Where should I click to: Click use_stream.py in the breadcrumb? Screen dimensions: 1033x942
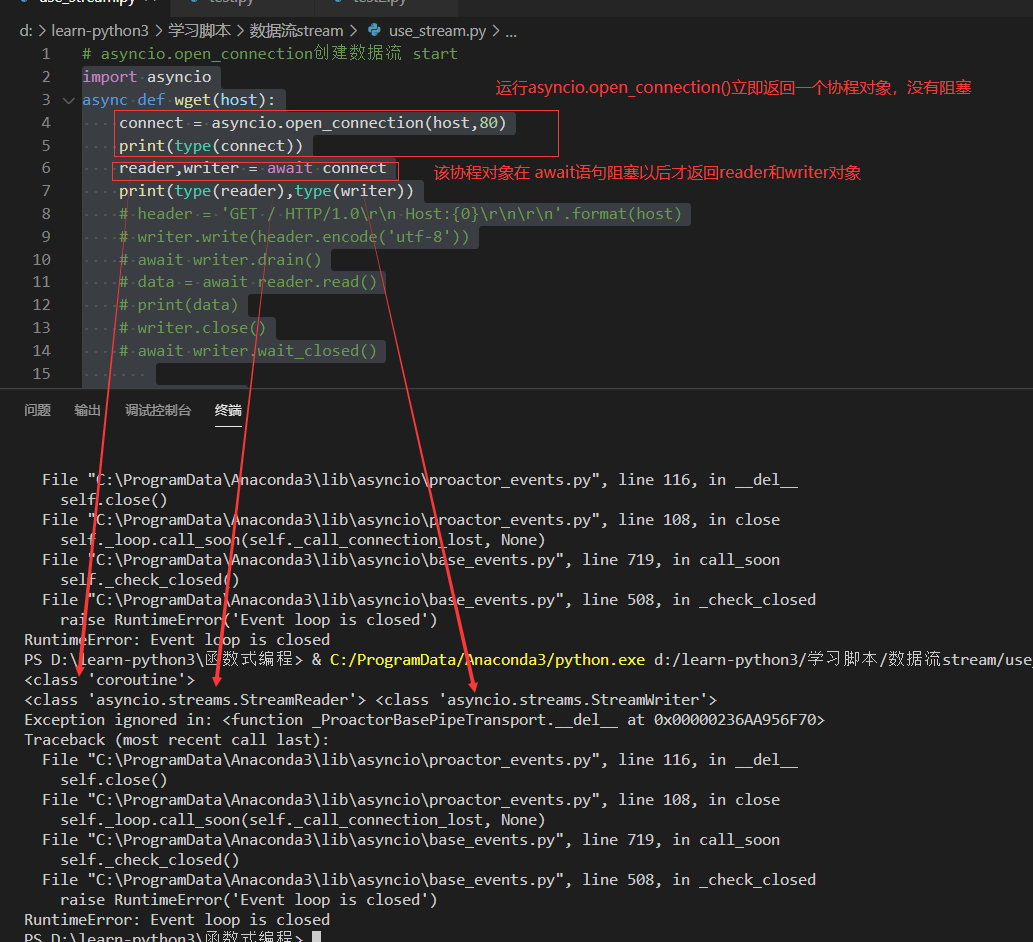[437, 31]
